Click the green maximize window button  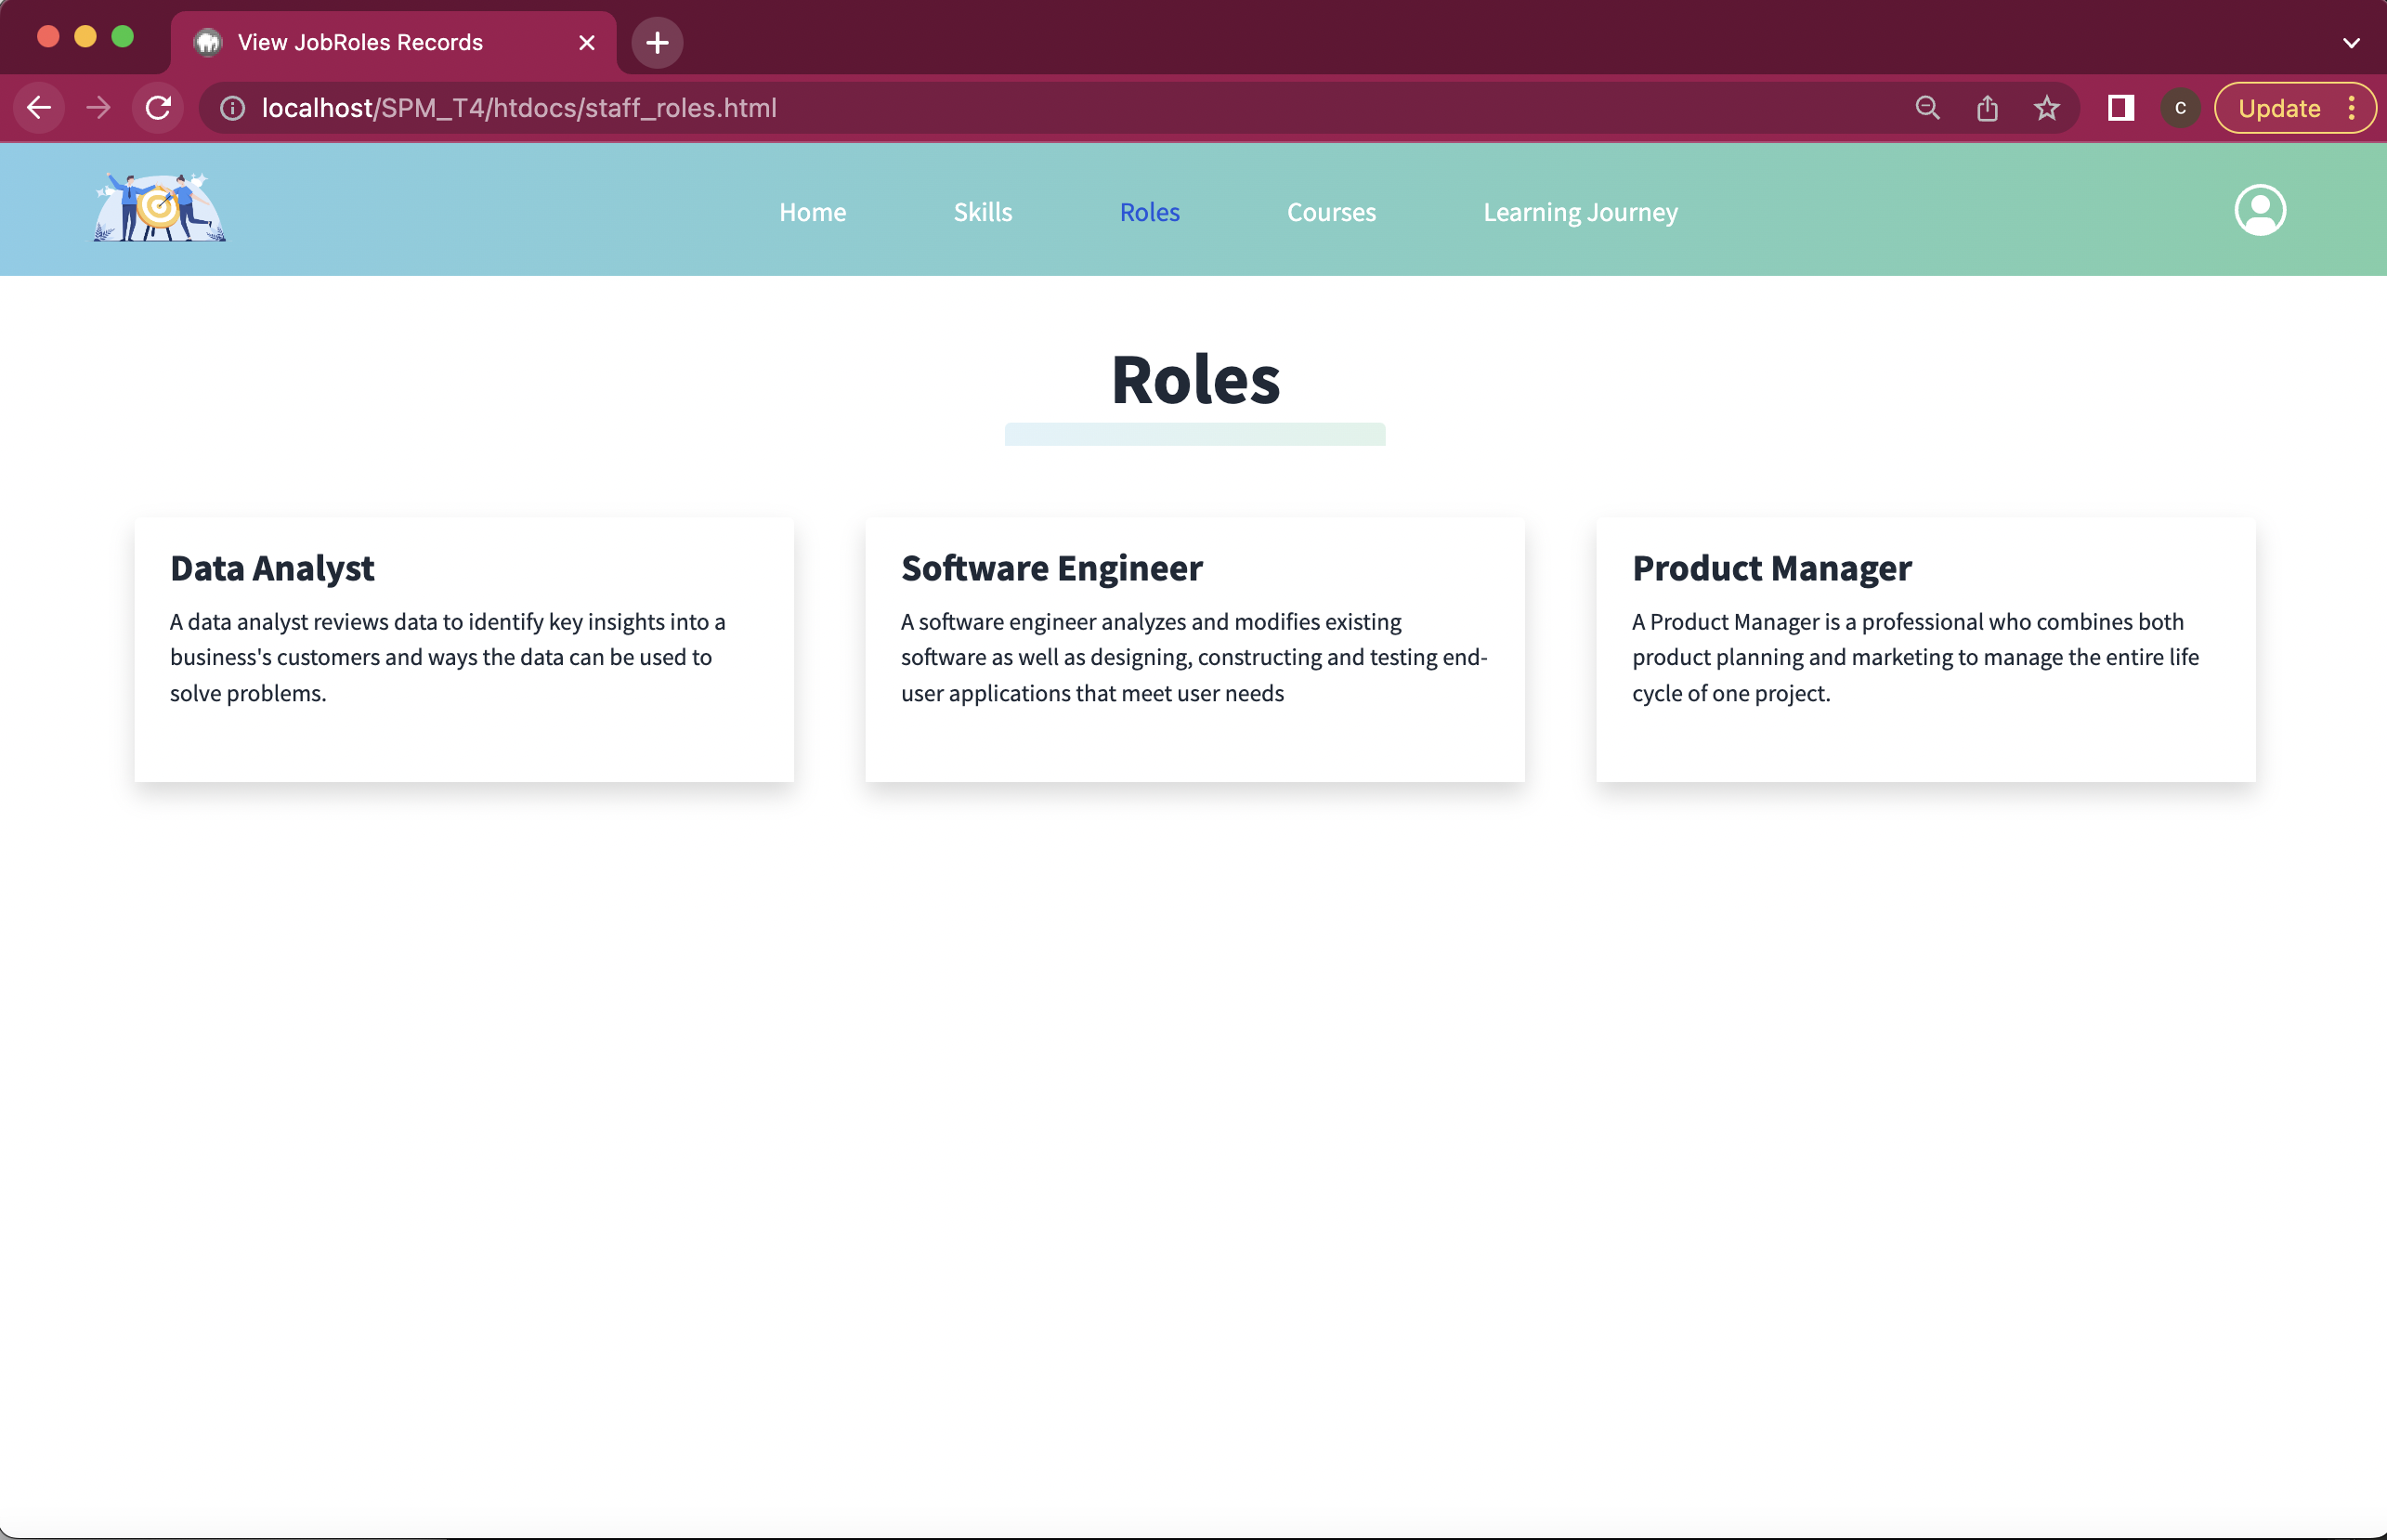[x=122, y=37]
